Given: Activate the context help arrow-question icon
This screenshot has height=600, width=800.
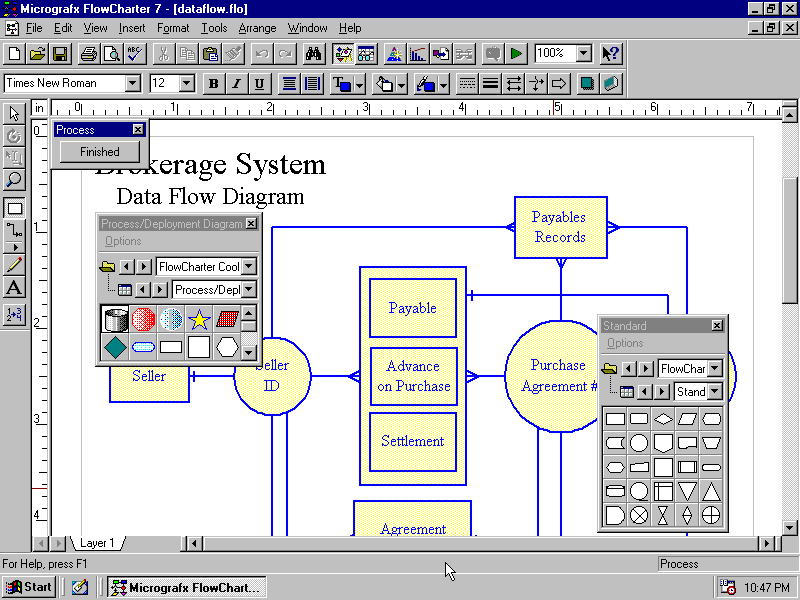Looking at the screenshot, I should coord(610,54).
